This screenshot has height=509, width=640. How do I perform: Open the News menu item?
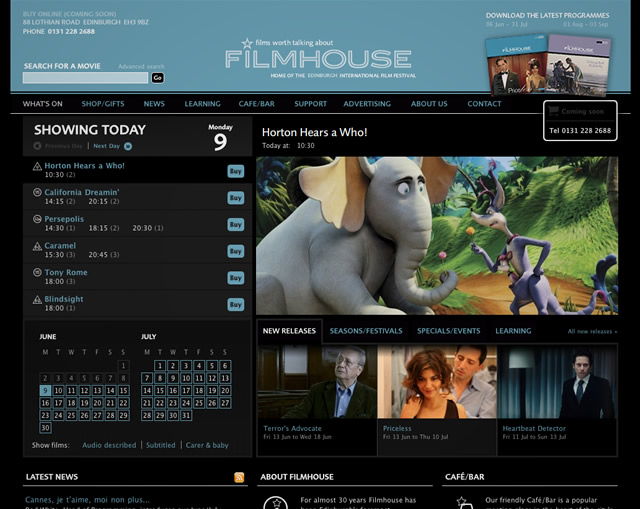[154, 104]
